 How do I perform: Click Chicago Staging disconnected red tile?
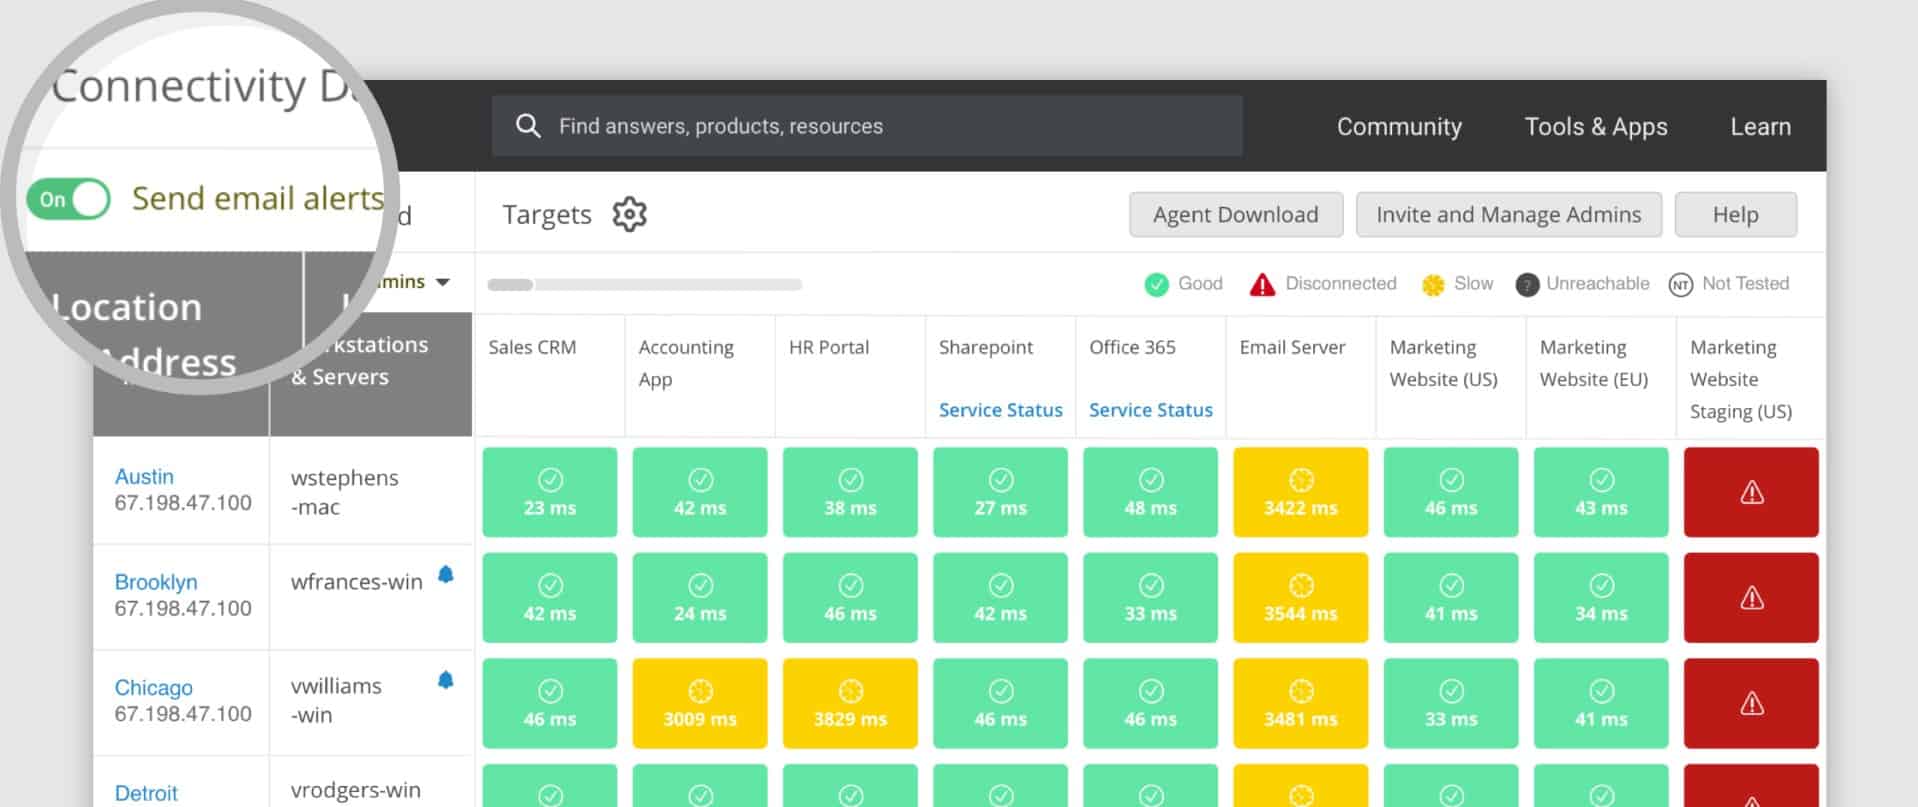1751,703
